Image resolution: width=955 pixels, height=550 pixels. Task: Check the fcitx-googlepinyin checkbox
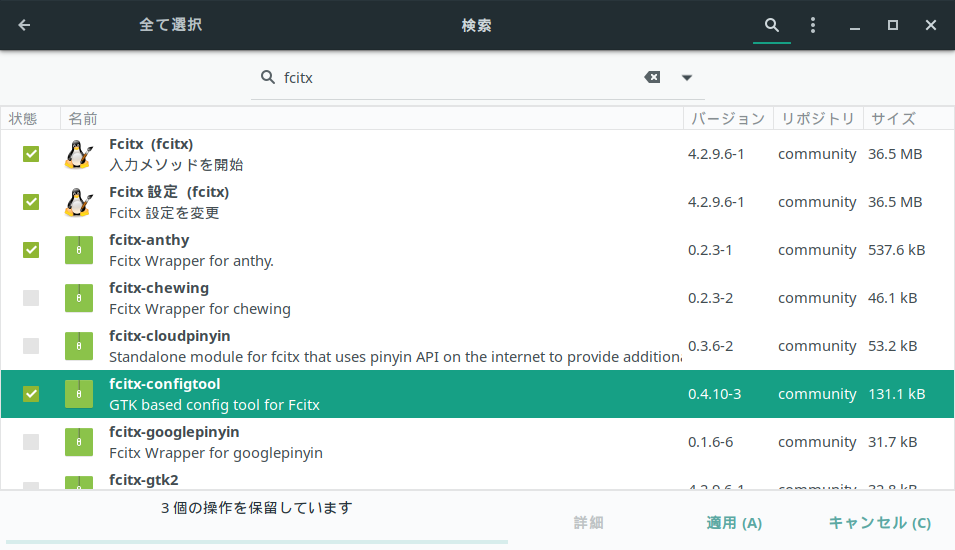point(31,442)
